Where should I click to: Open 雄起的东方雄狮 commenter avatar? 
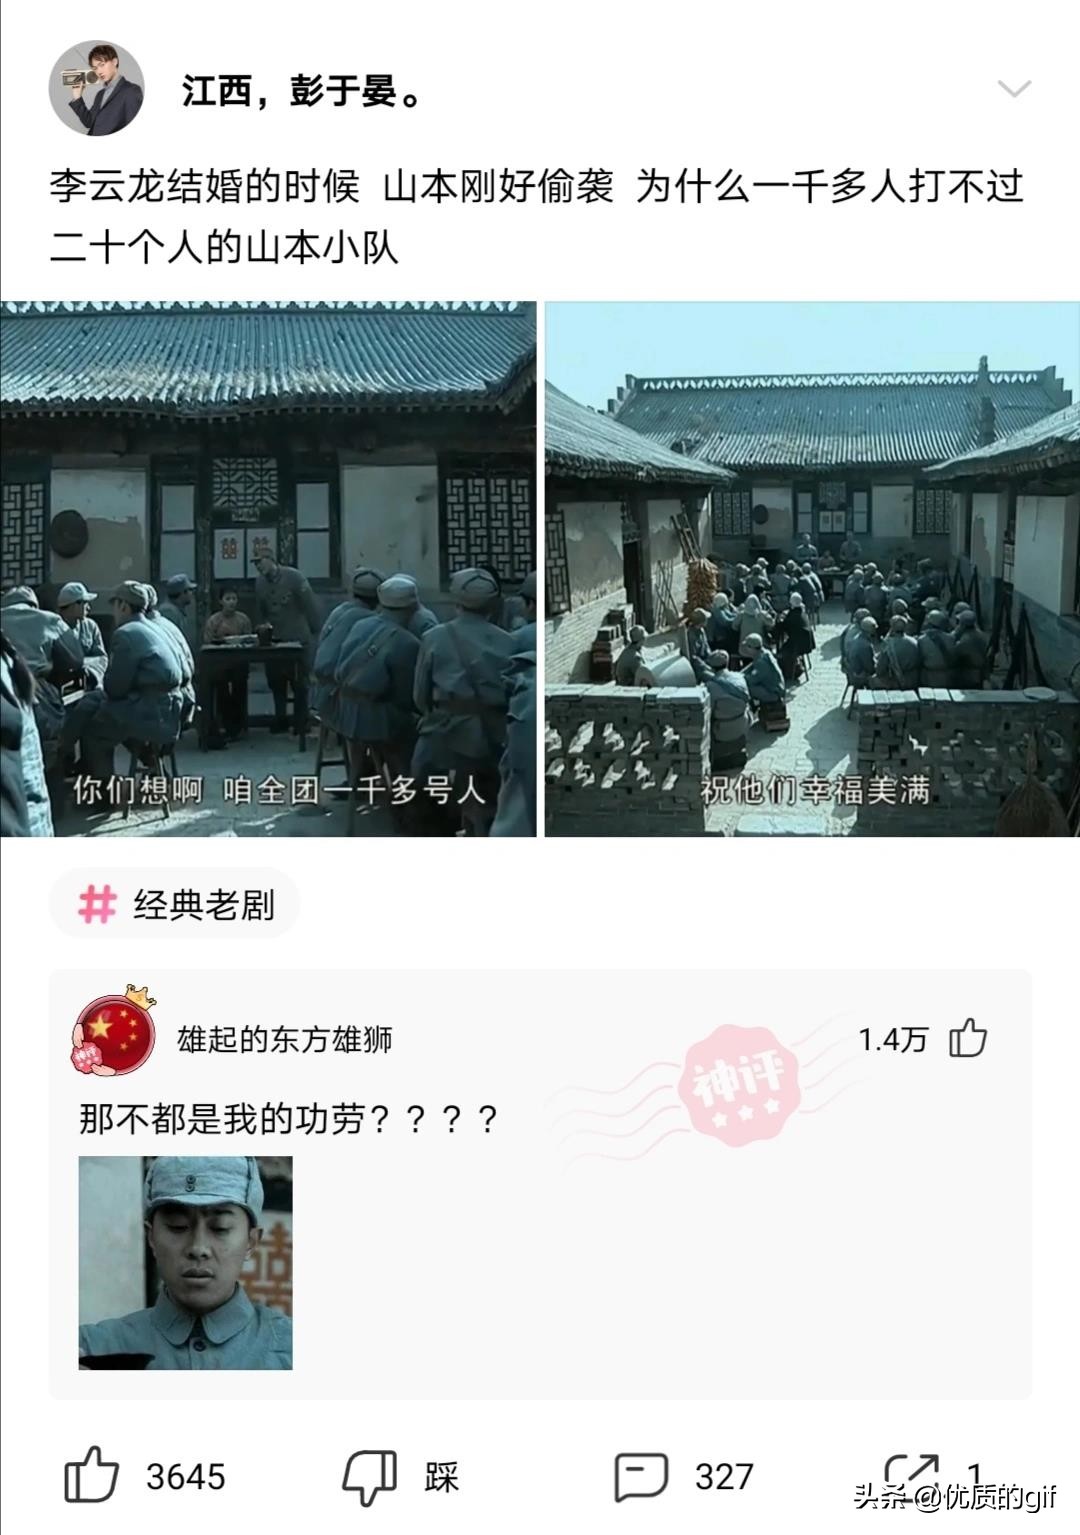115,1033
